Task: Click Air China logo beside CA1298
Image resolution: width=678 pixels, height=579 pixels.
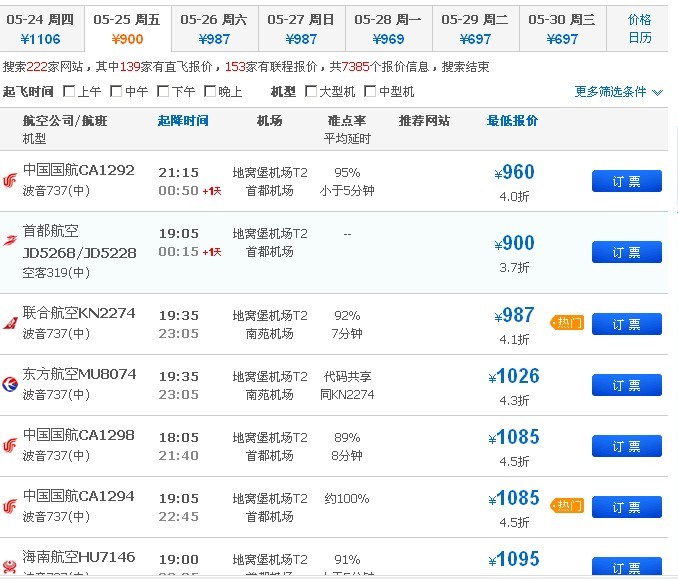Action: (10, 445)
